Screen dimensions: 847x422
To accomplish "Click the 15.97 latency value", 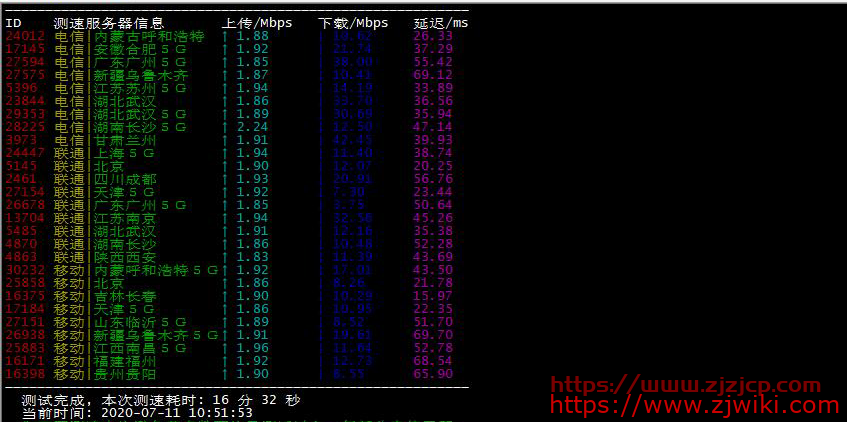I will [432, 296].
